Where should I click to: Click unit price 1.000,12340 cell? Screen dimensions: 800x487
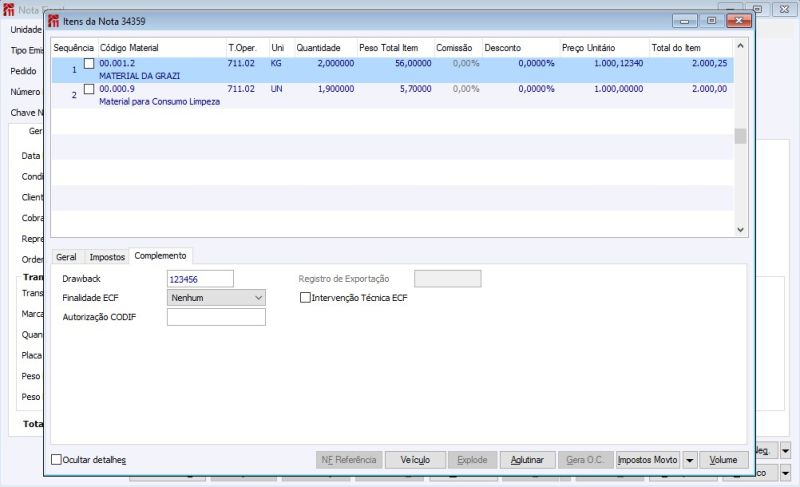618,63
